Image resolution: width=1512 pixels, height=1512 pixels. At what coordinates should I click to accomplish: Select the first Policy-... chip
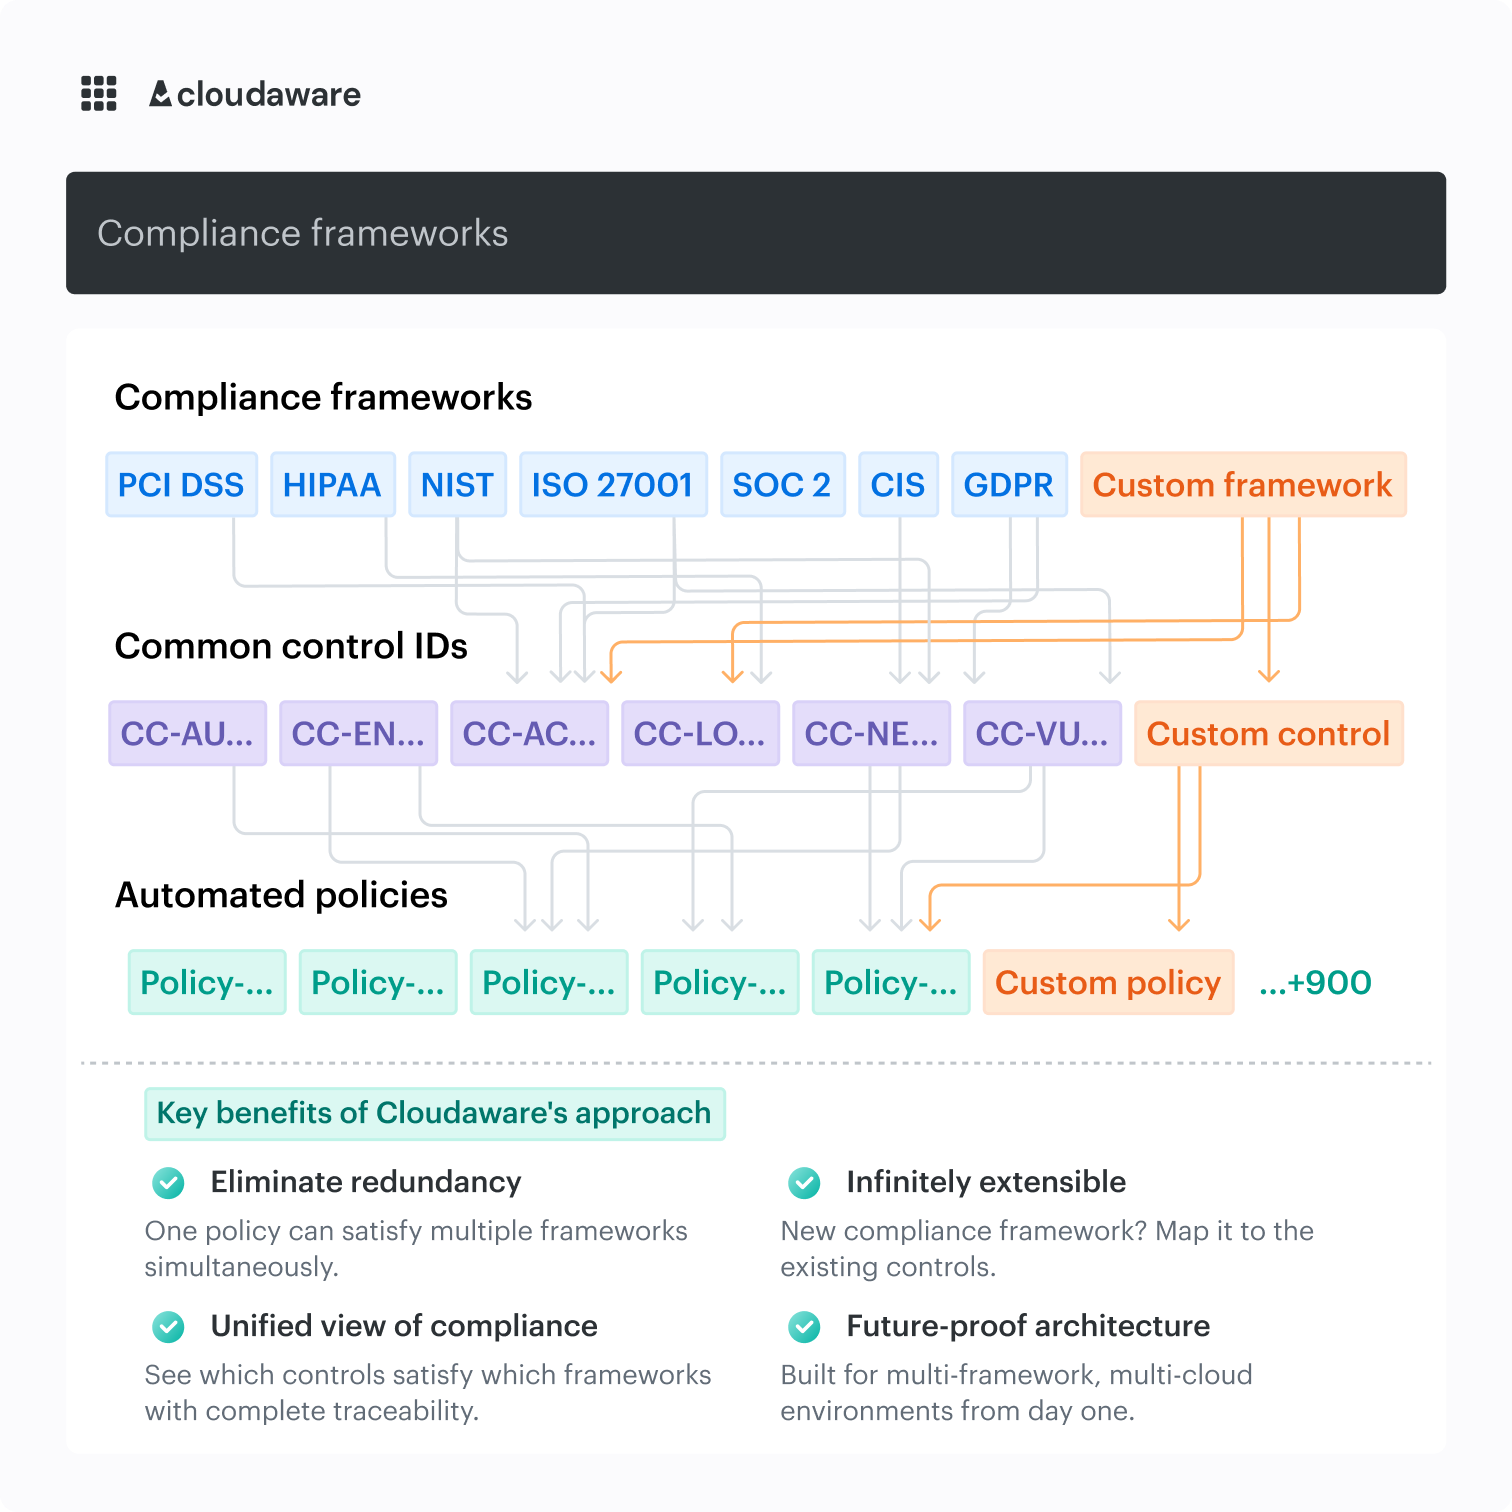point(207,983)
